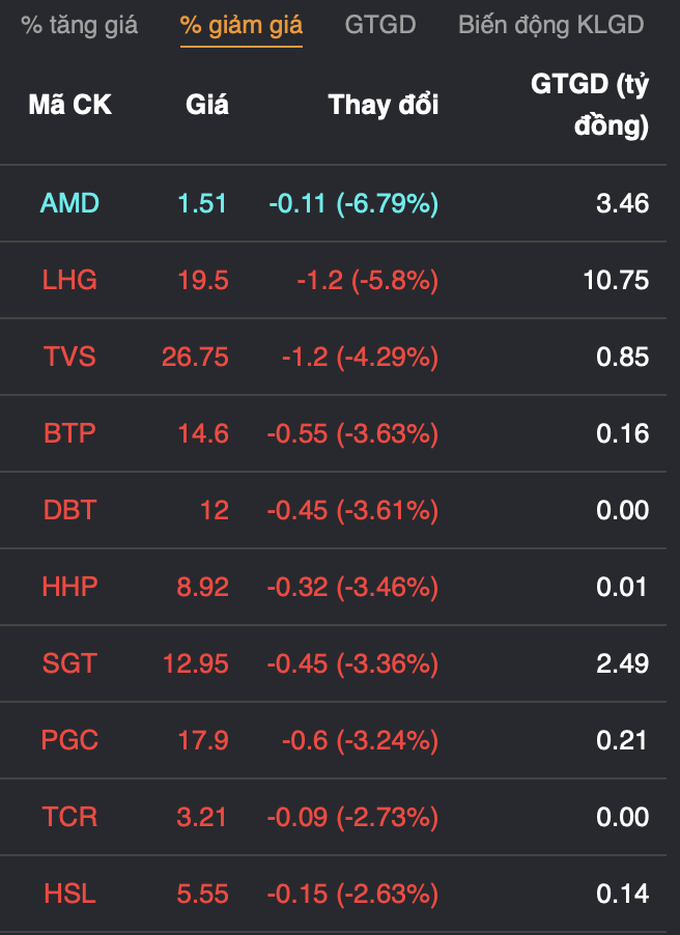
Task: Switch to the % tăng giá tab
Action: tap(79, 25)
